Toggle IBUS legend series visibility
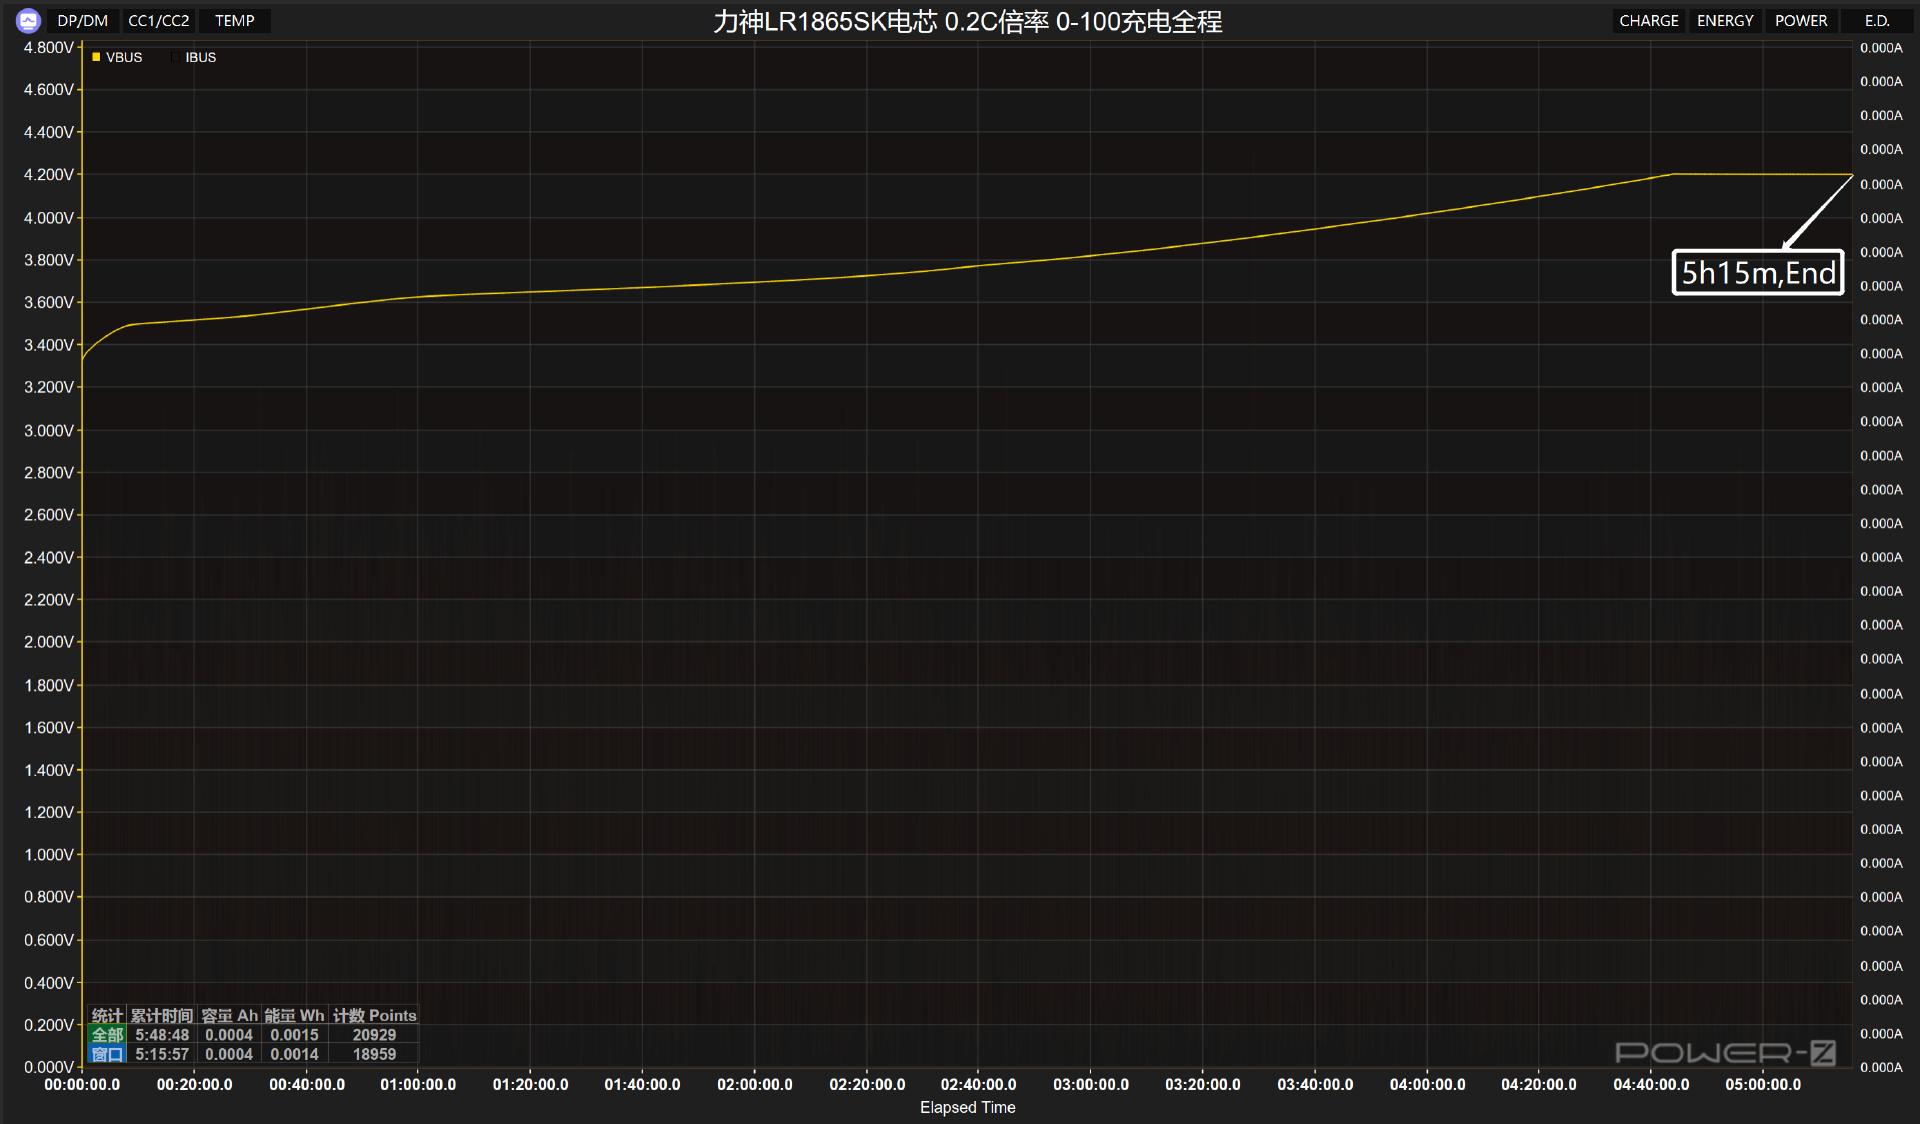Viewport: 1920px width, 1124px height. [x=194, y=57]
